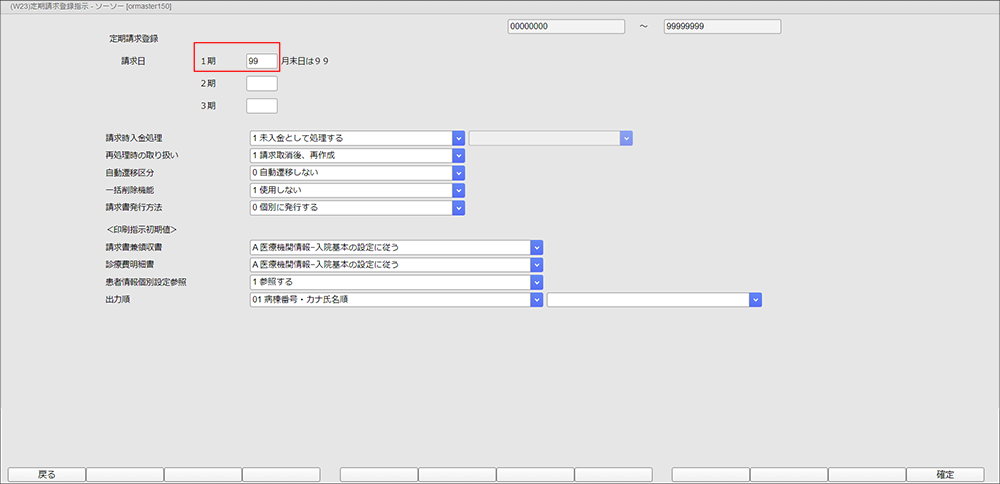
Task: Click the 戻る button
Action: pyautogui.click(x=46, y=474)
